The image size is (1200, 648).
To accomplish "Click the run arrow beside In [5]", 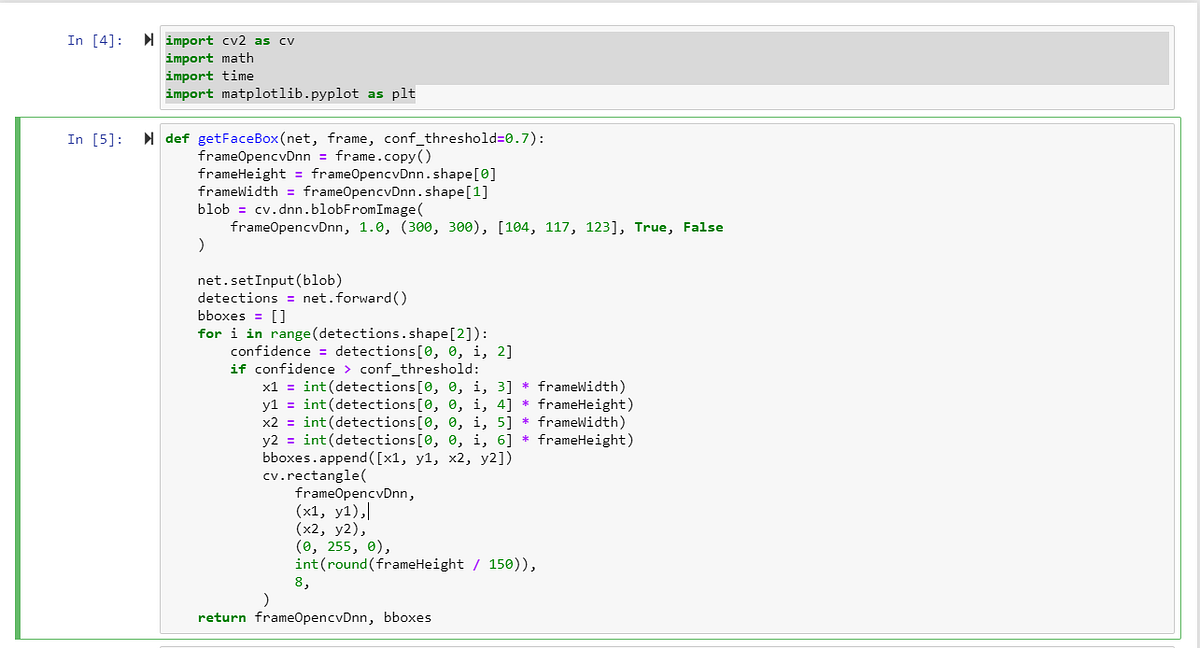I will 148,138.
